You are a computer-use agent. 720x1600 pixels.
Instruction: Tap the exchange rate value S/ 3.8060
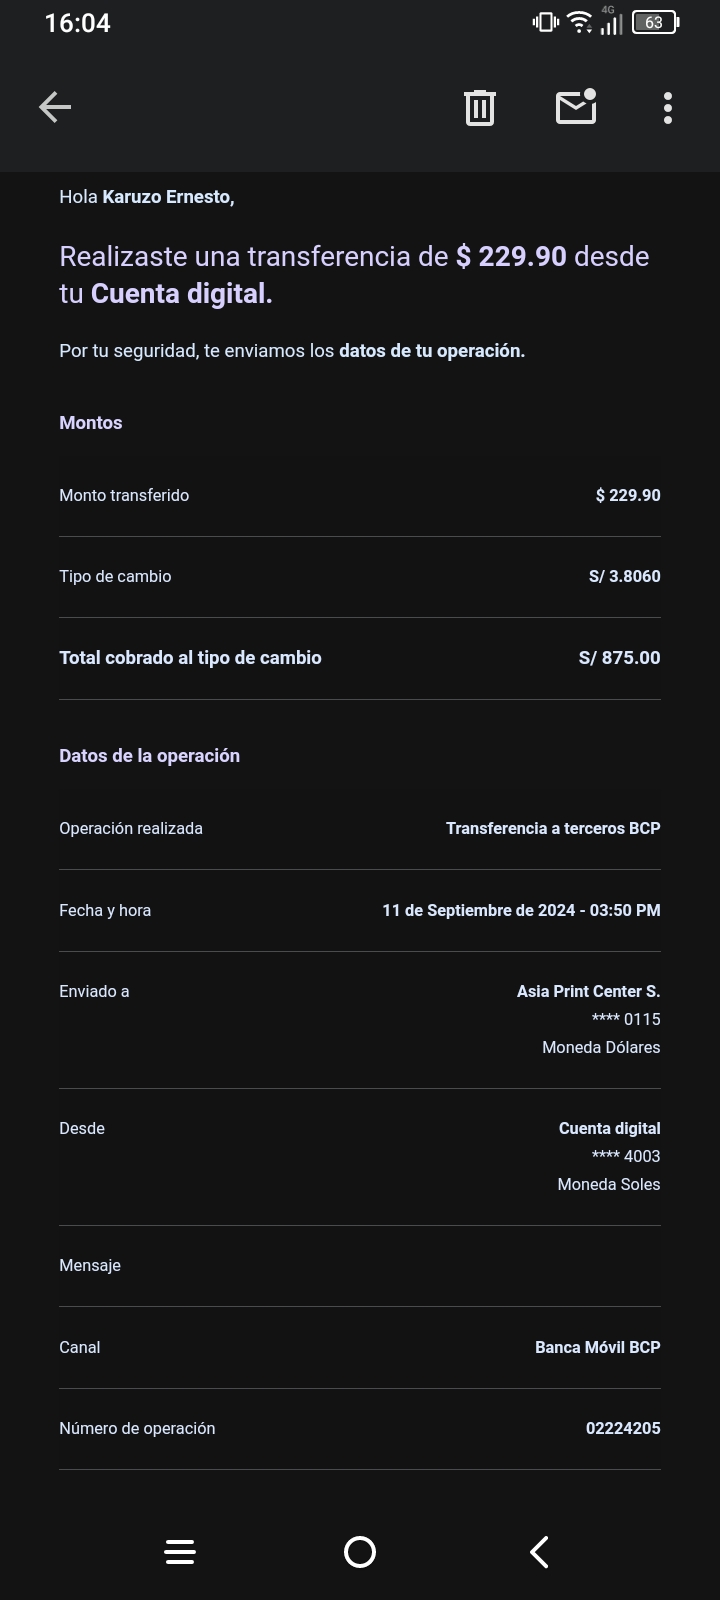click(x=624, y=576)
